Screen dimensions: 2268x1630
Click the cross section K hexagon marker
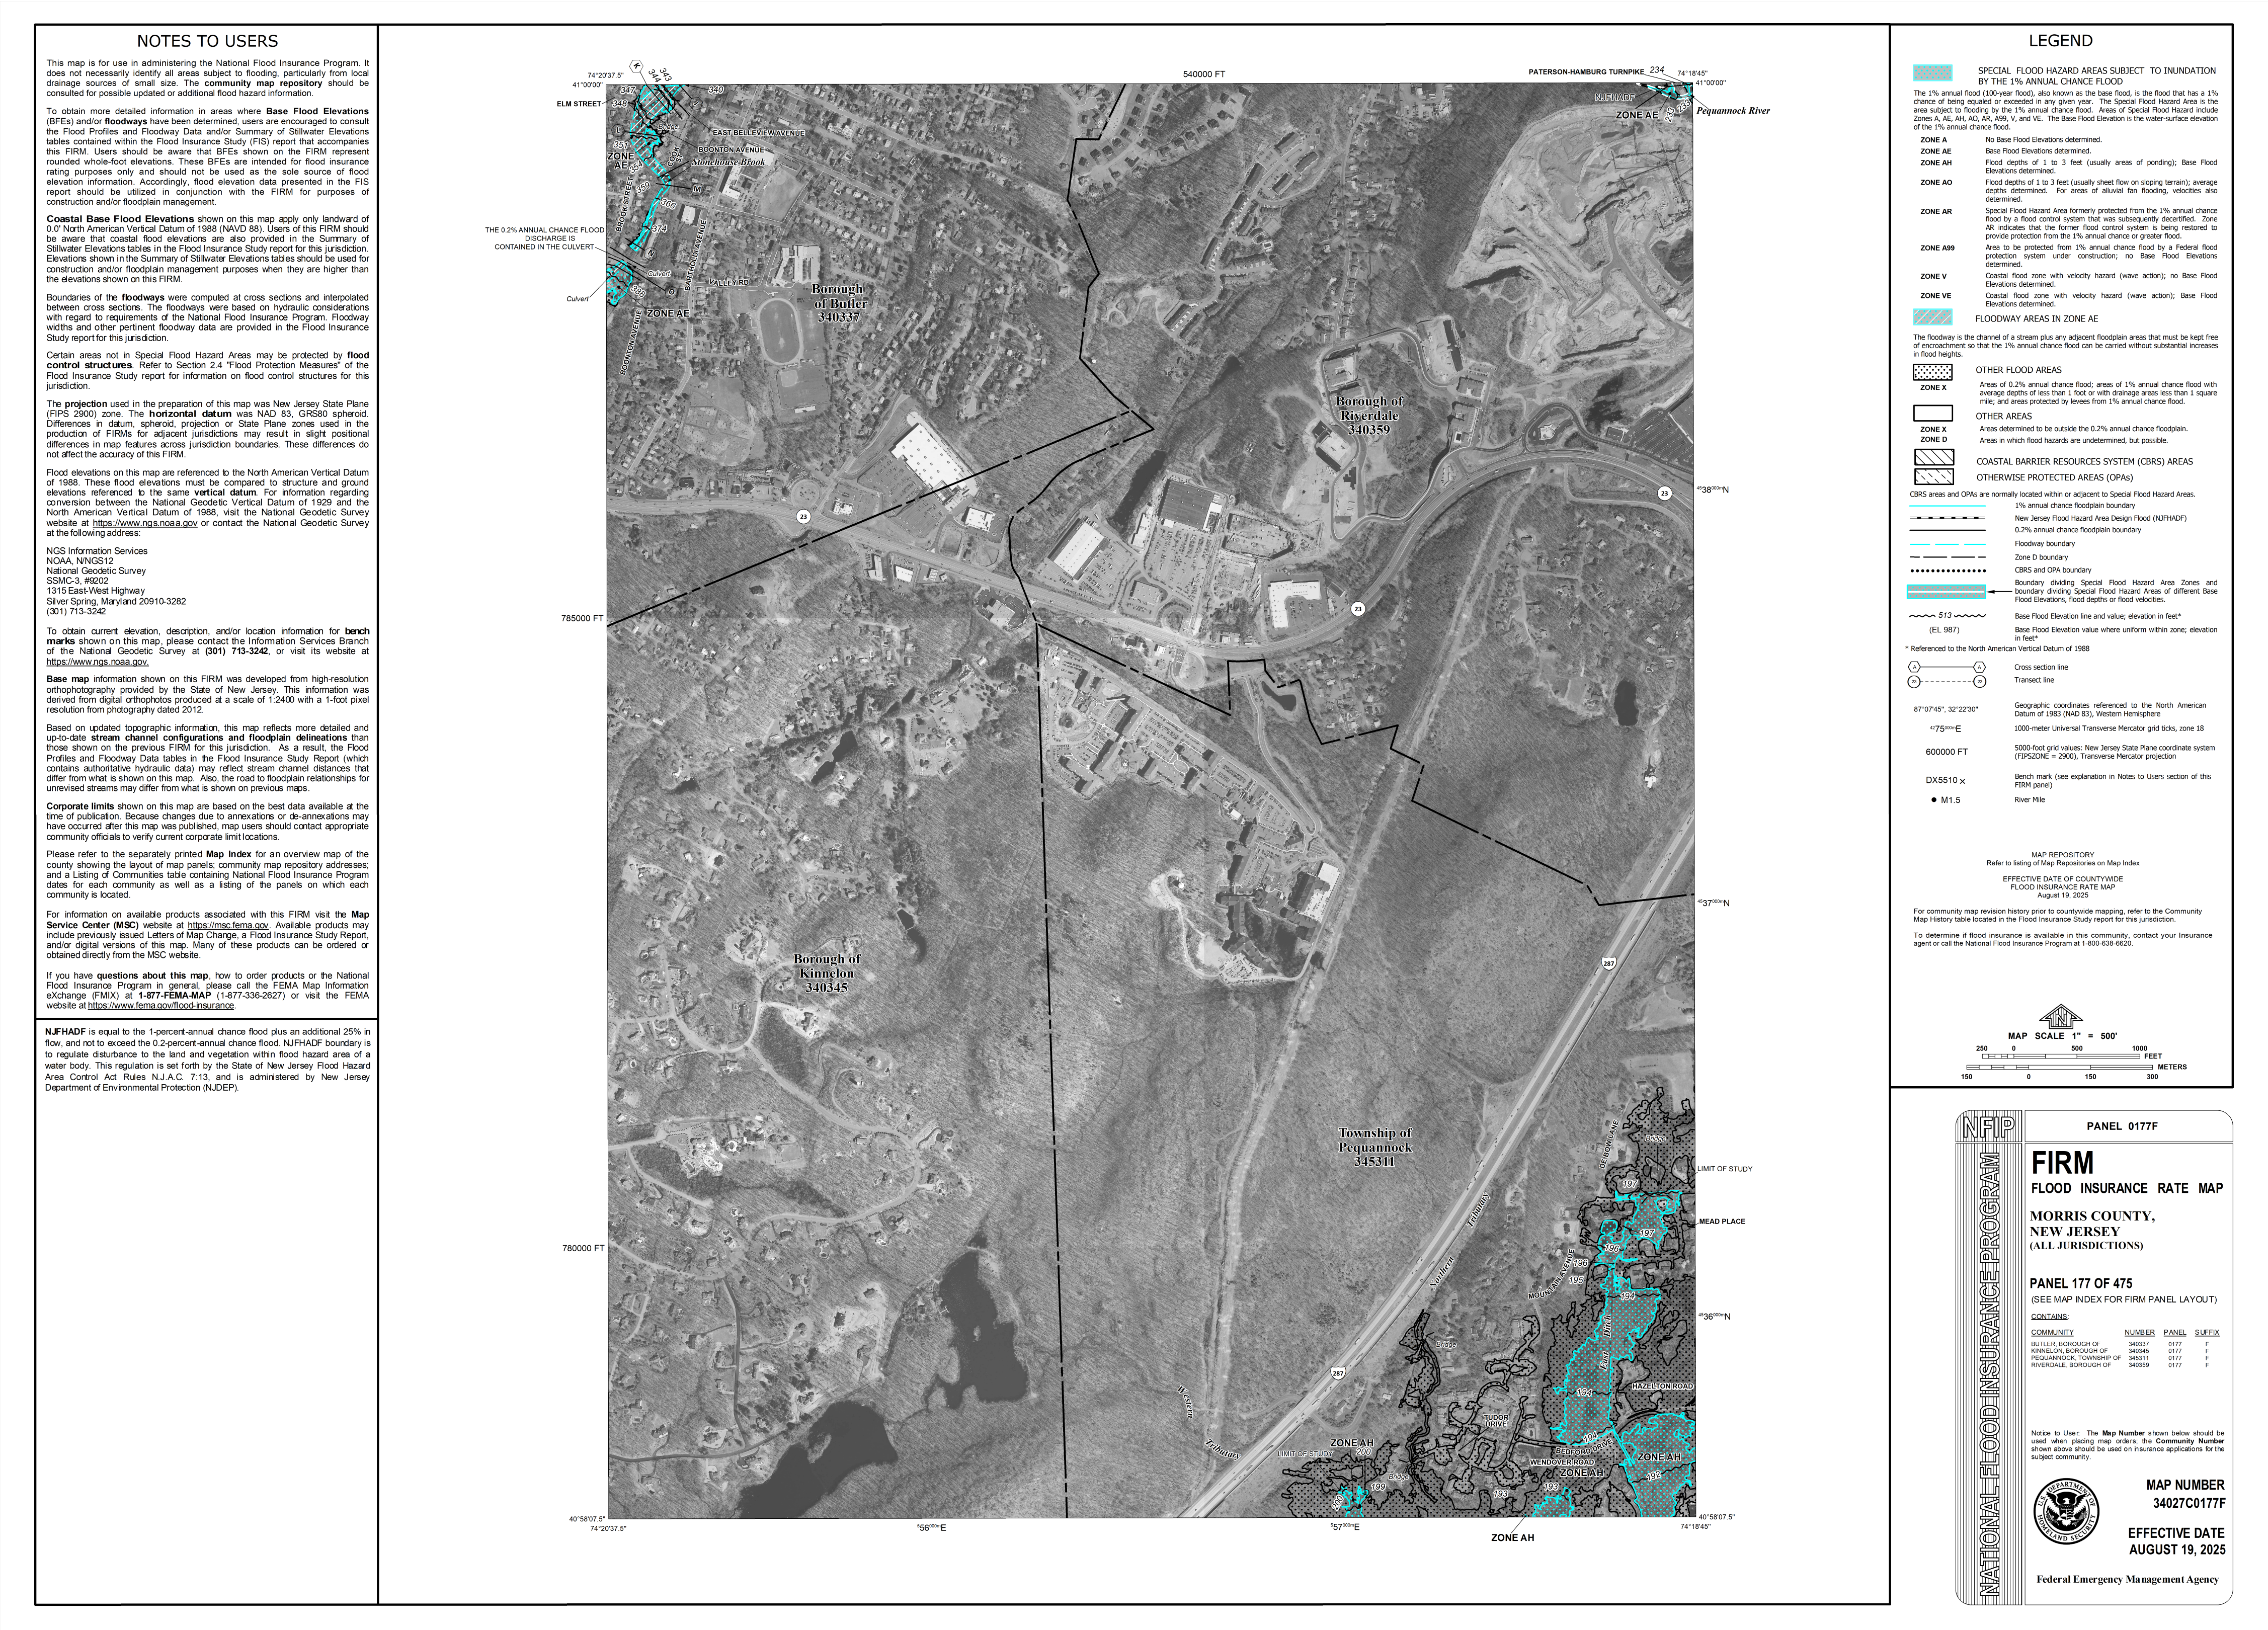tap(636, 66)
